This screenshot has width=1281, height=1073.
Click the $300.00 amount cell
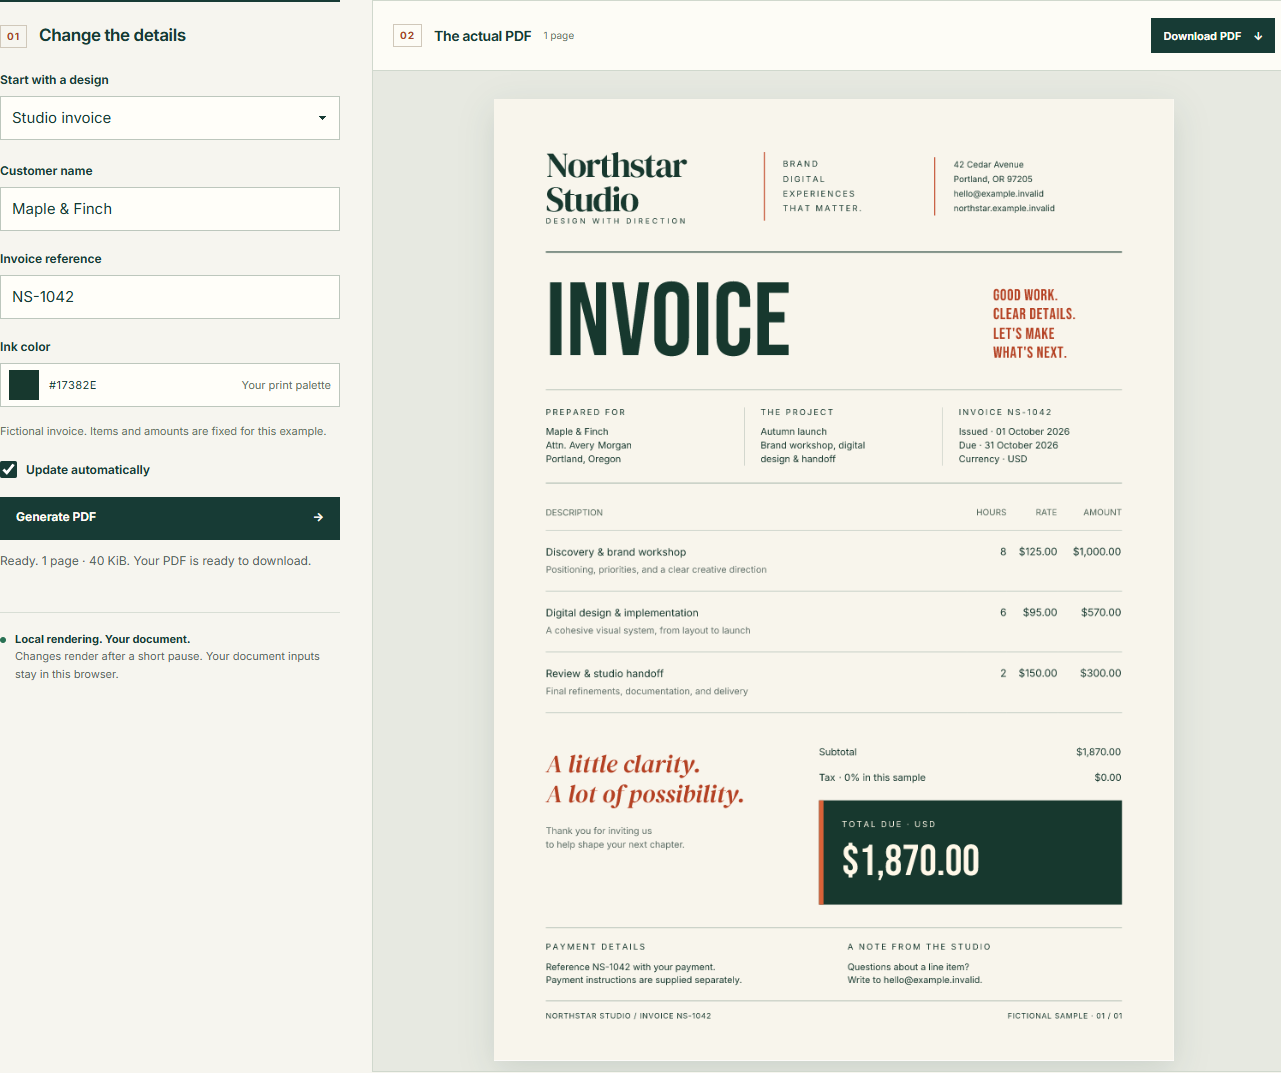click(x=1100, y=674)
